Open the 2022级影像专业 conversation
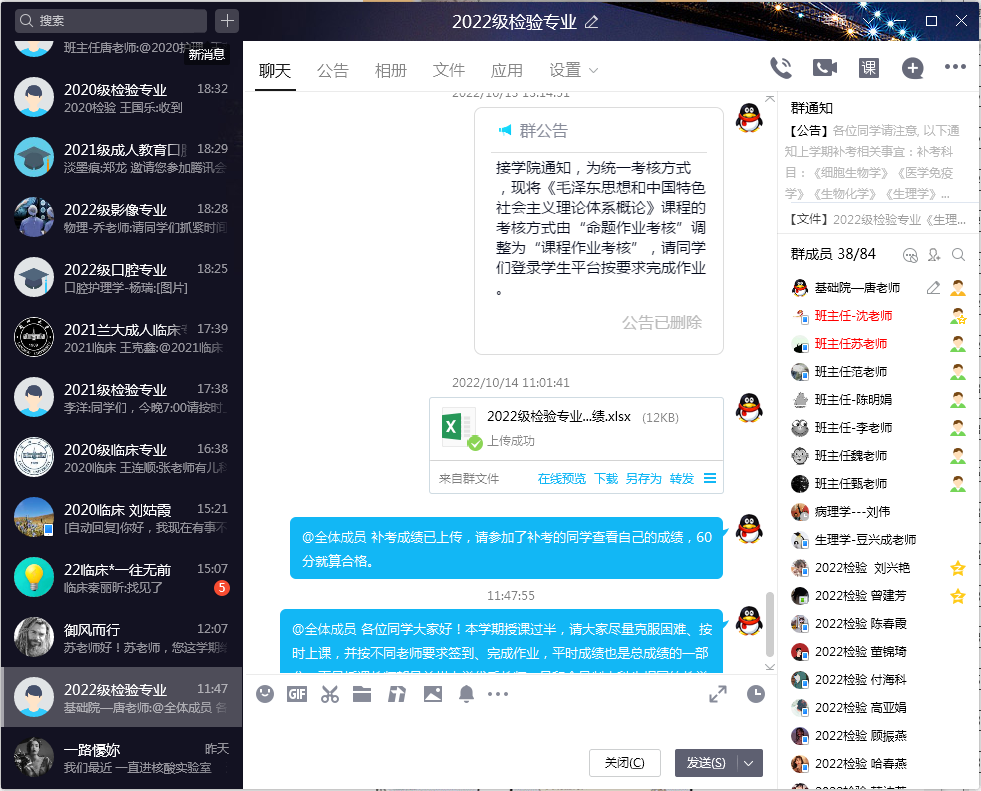 point(121,218)
